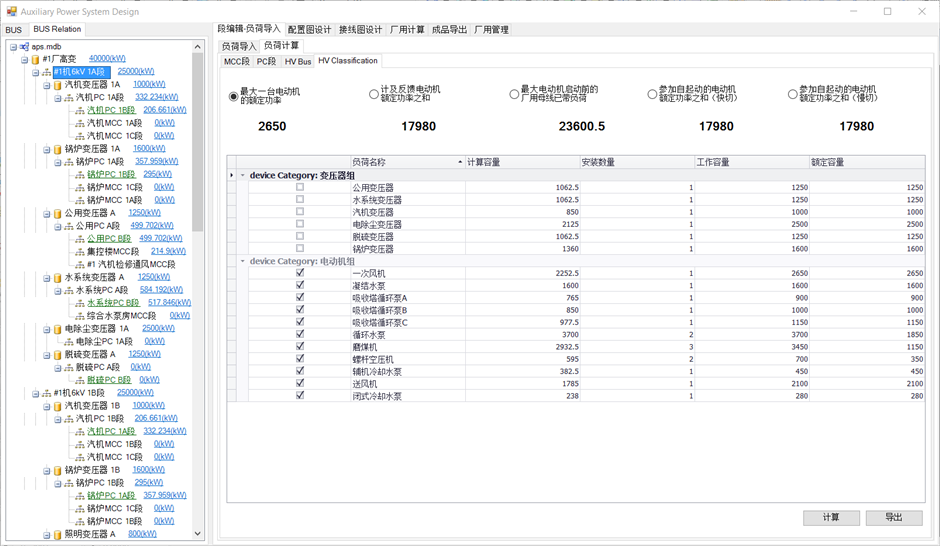Collapse the device Category 变压器组 group

243,176
